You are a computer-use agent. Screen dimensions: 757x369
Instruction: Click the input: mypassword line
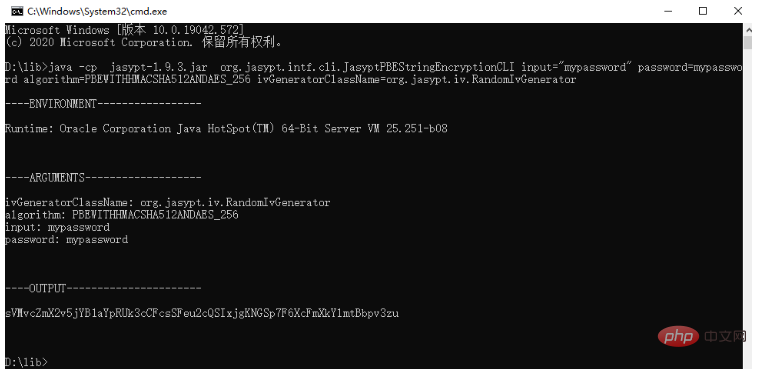pyautogui.click(x=57, y=227)
